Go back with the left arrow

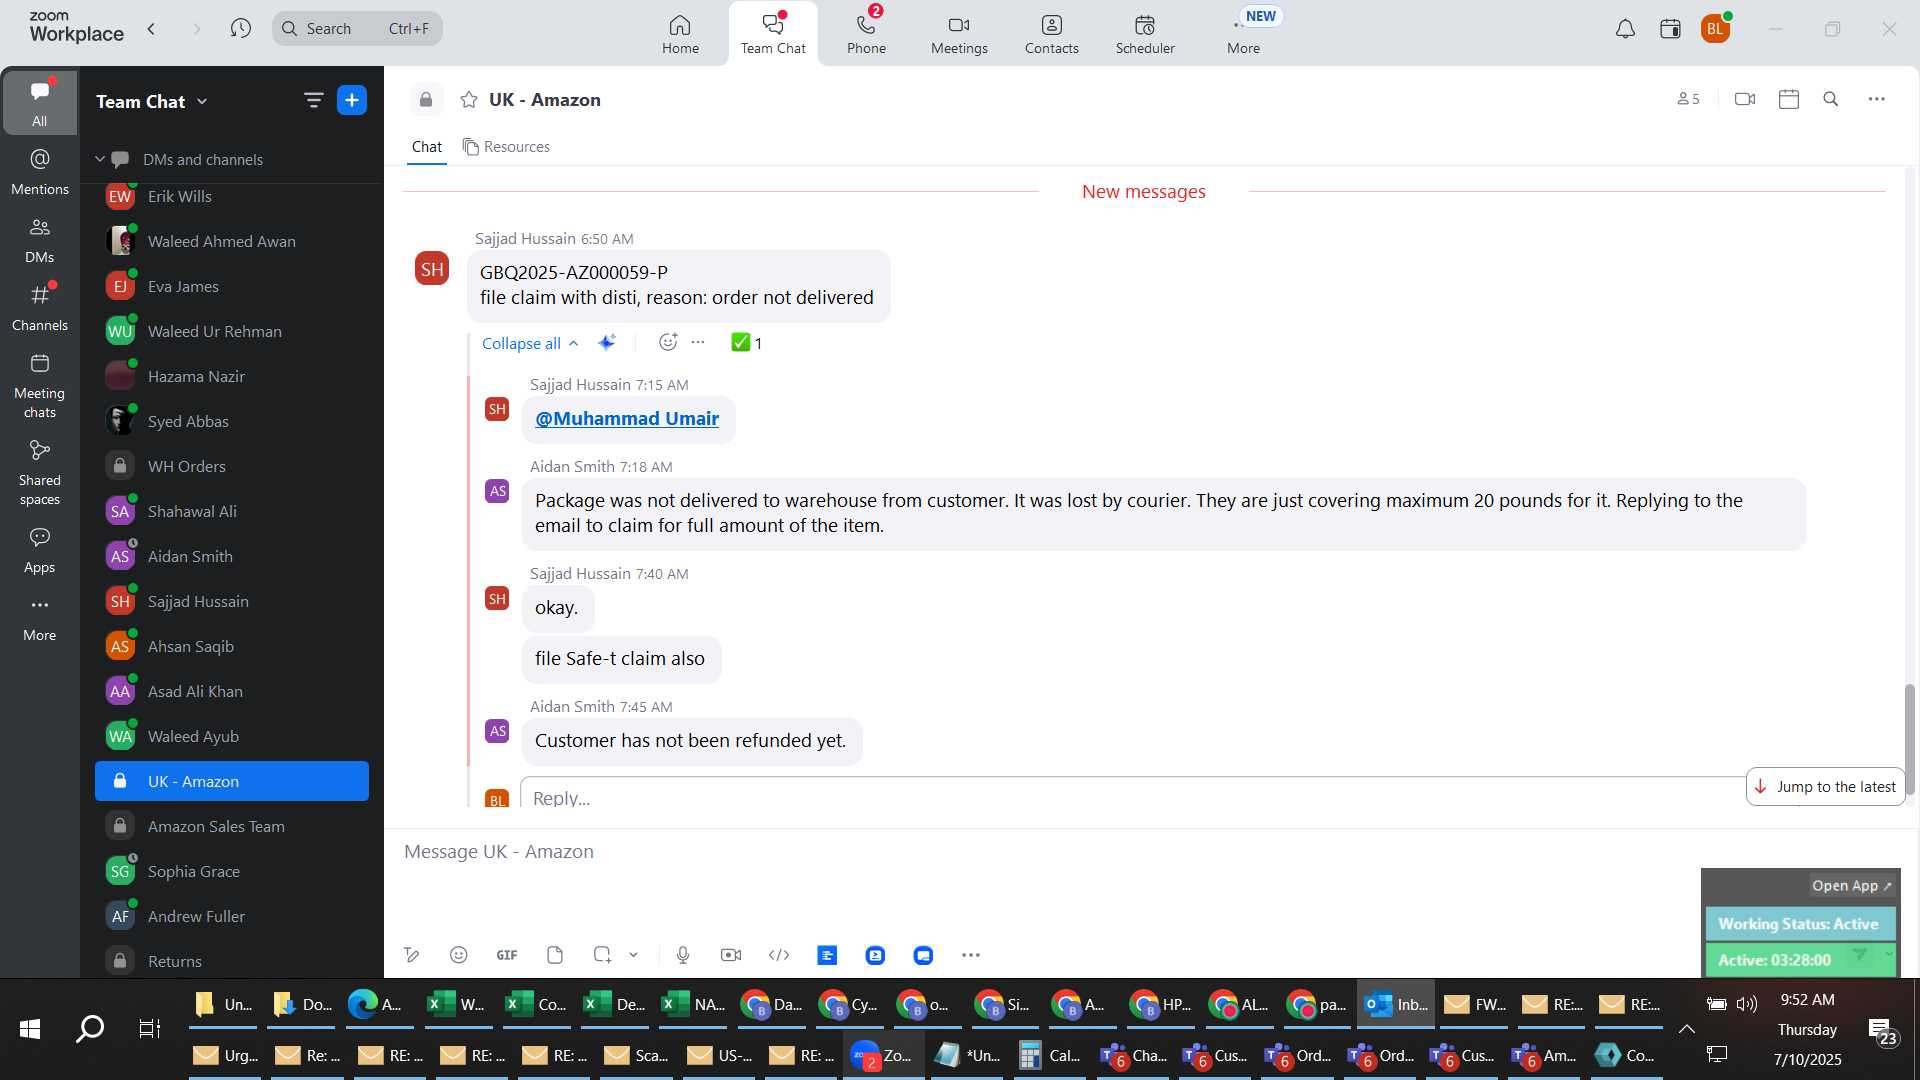[x=151, y=29]
